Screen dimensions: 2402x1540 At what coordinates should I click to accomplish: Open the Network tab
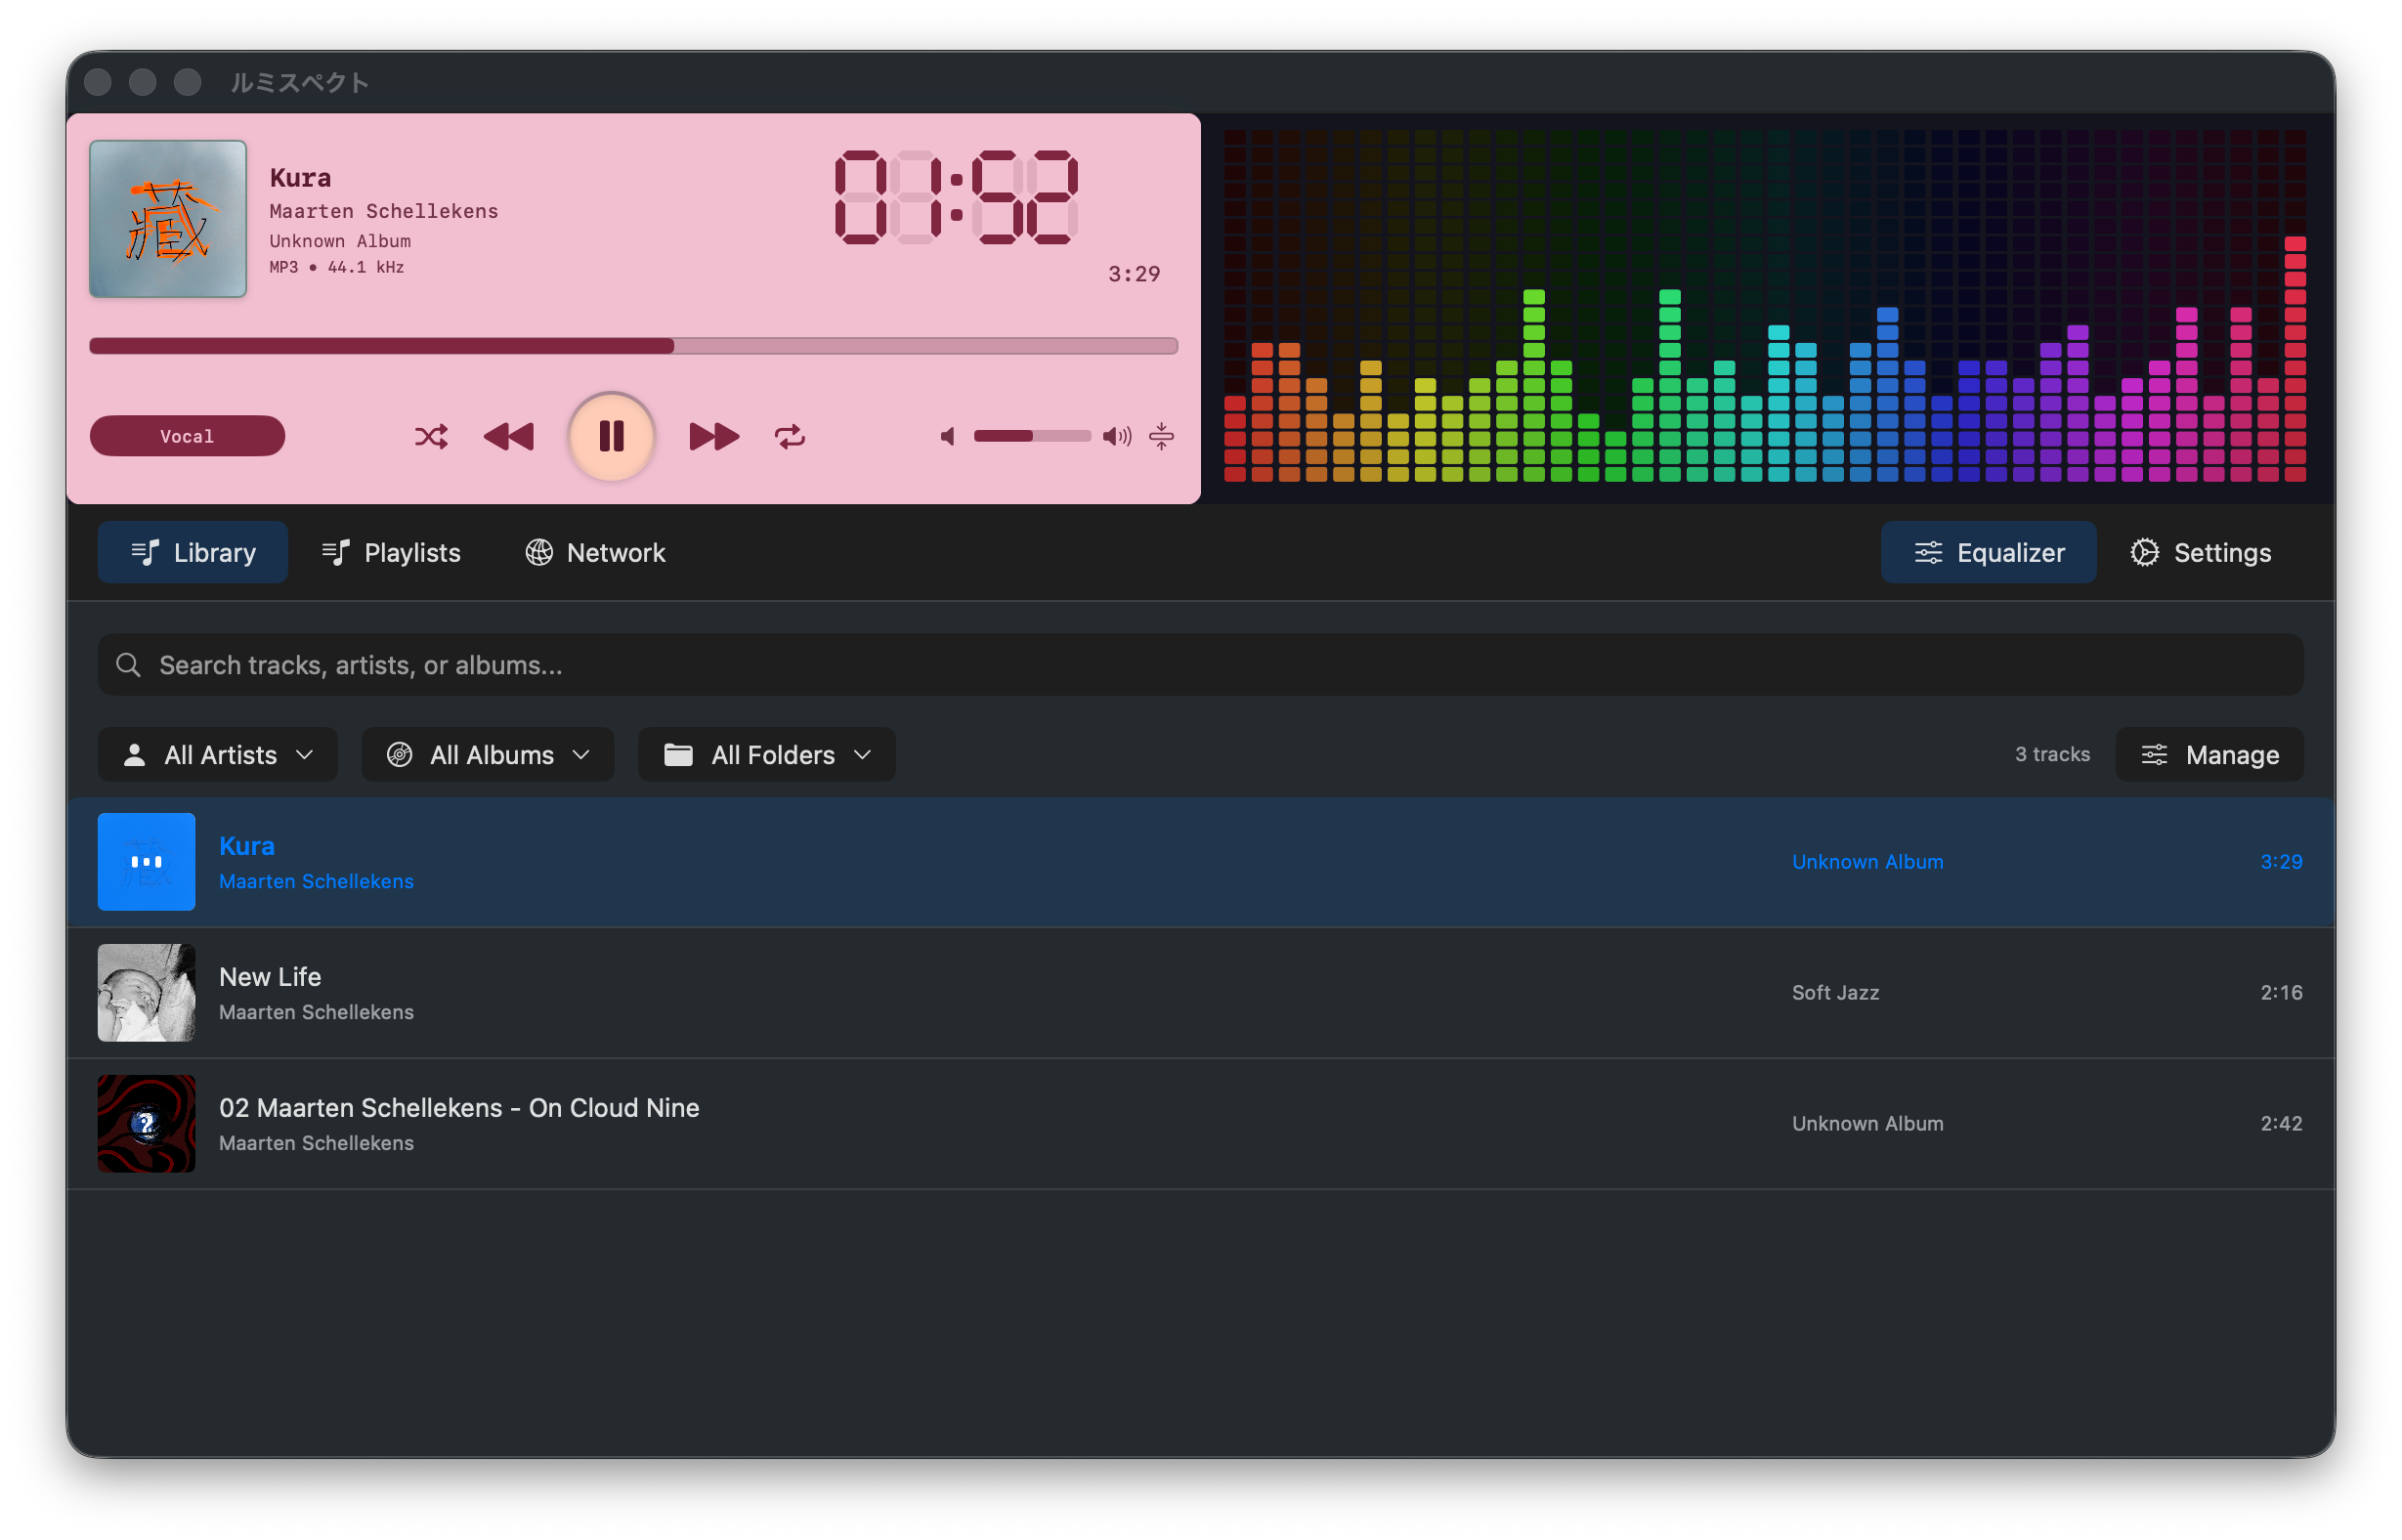(x=596, y=553)
